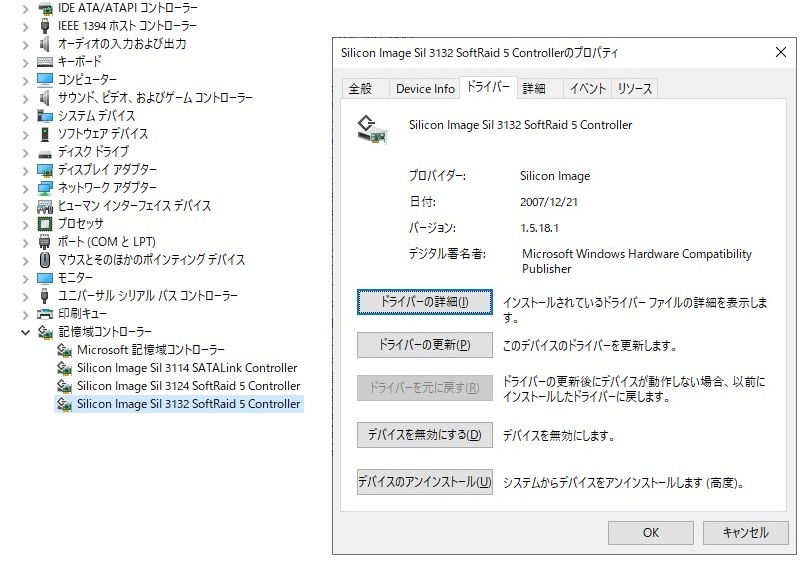Screen dimensions: 804x561
Task: Click the SiI 3114 SATALink Controller device icon
Action: point(64,368)
